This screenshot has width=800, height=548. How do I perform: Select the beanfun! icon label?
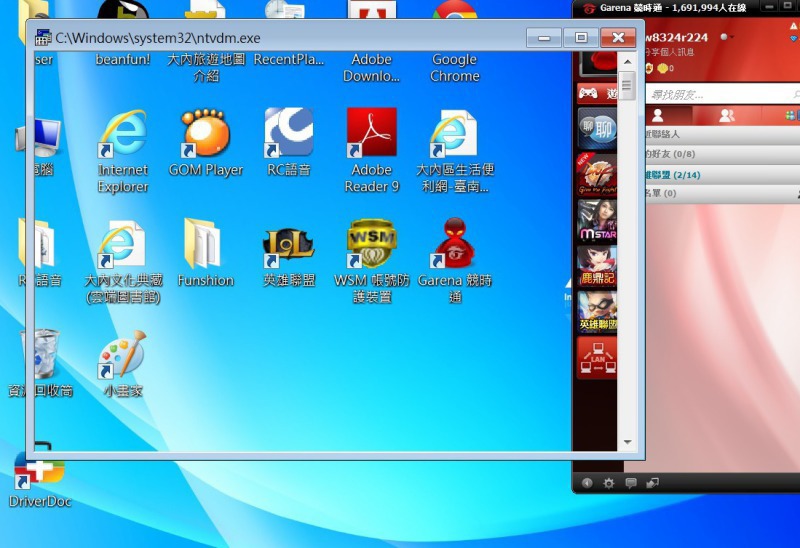click(x=123, y=59)
